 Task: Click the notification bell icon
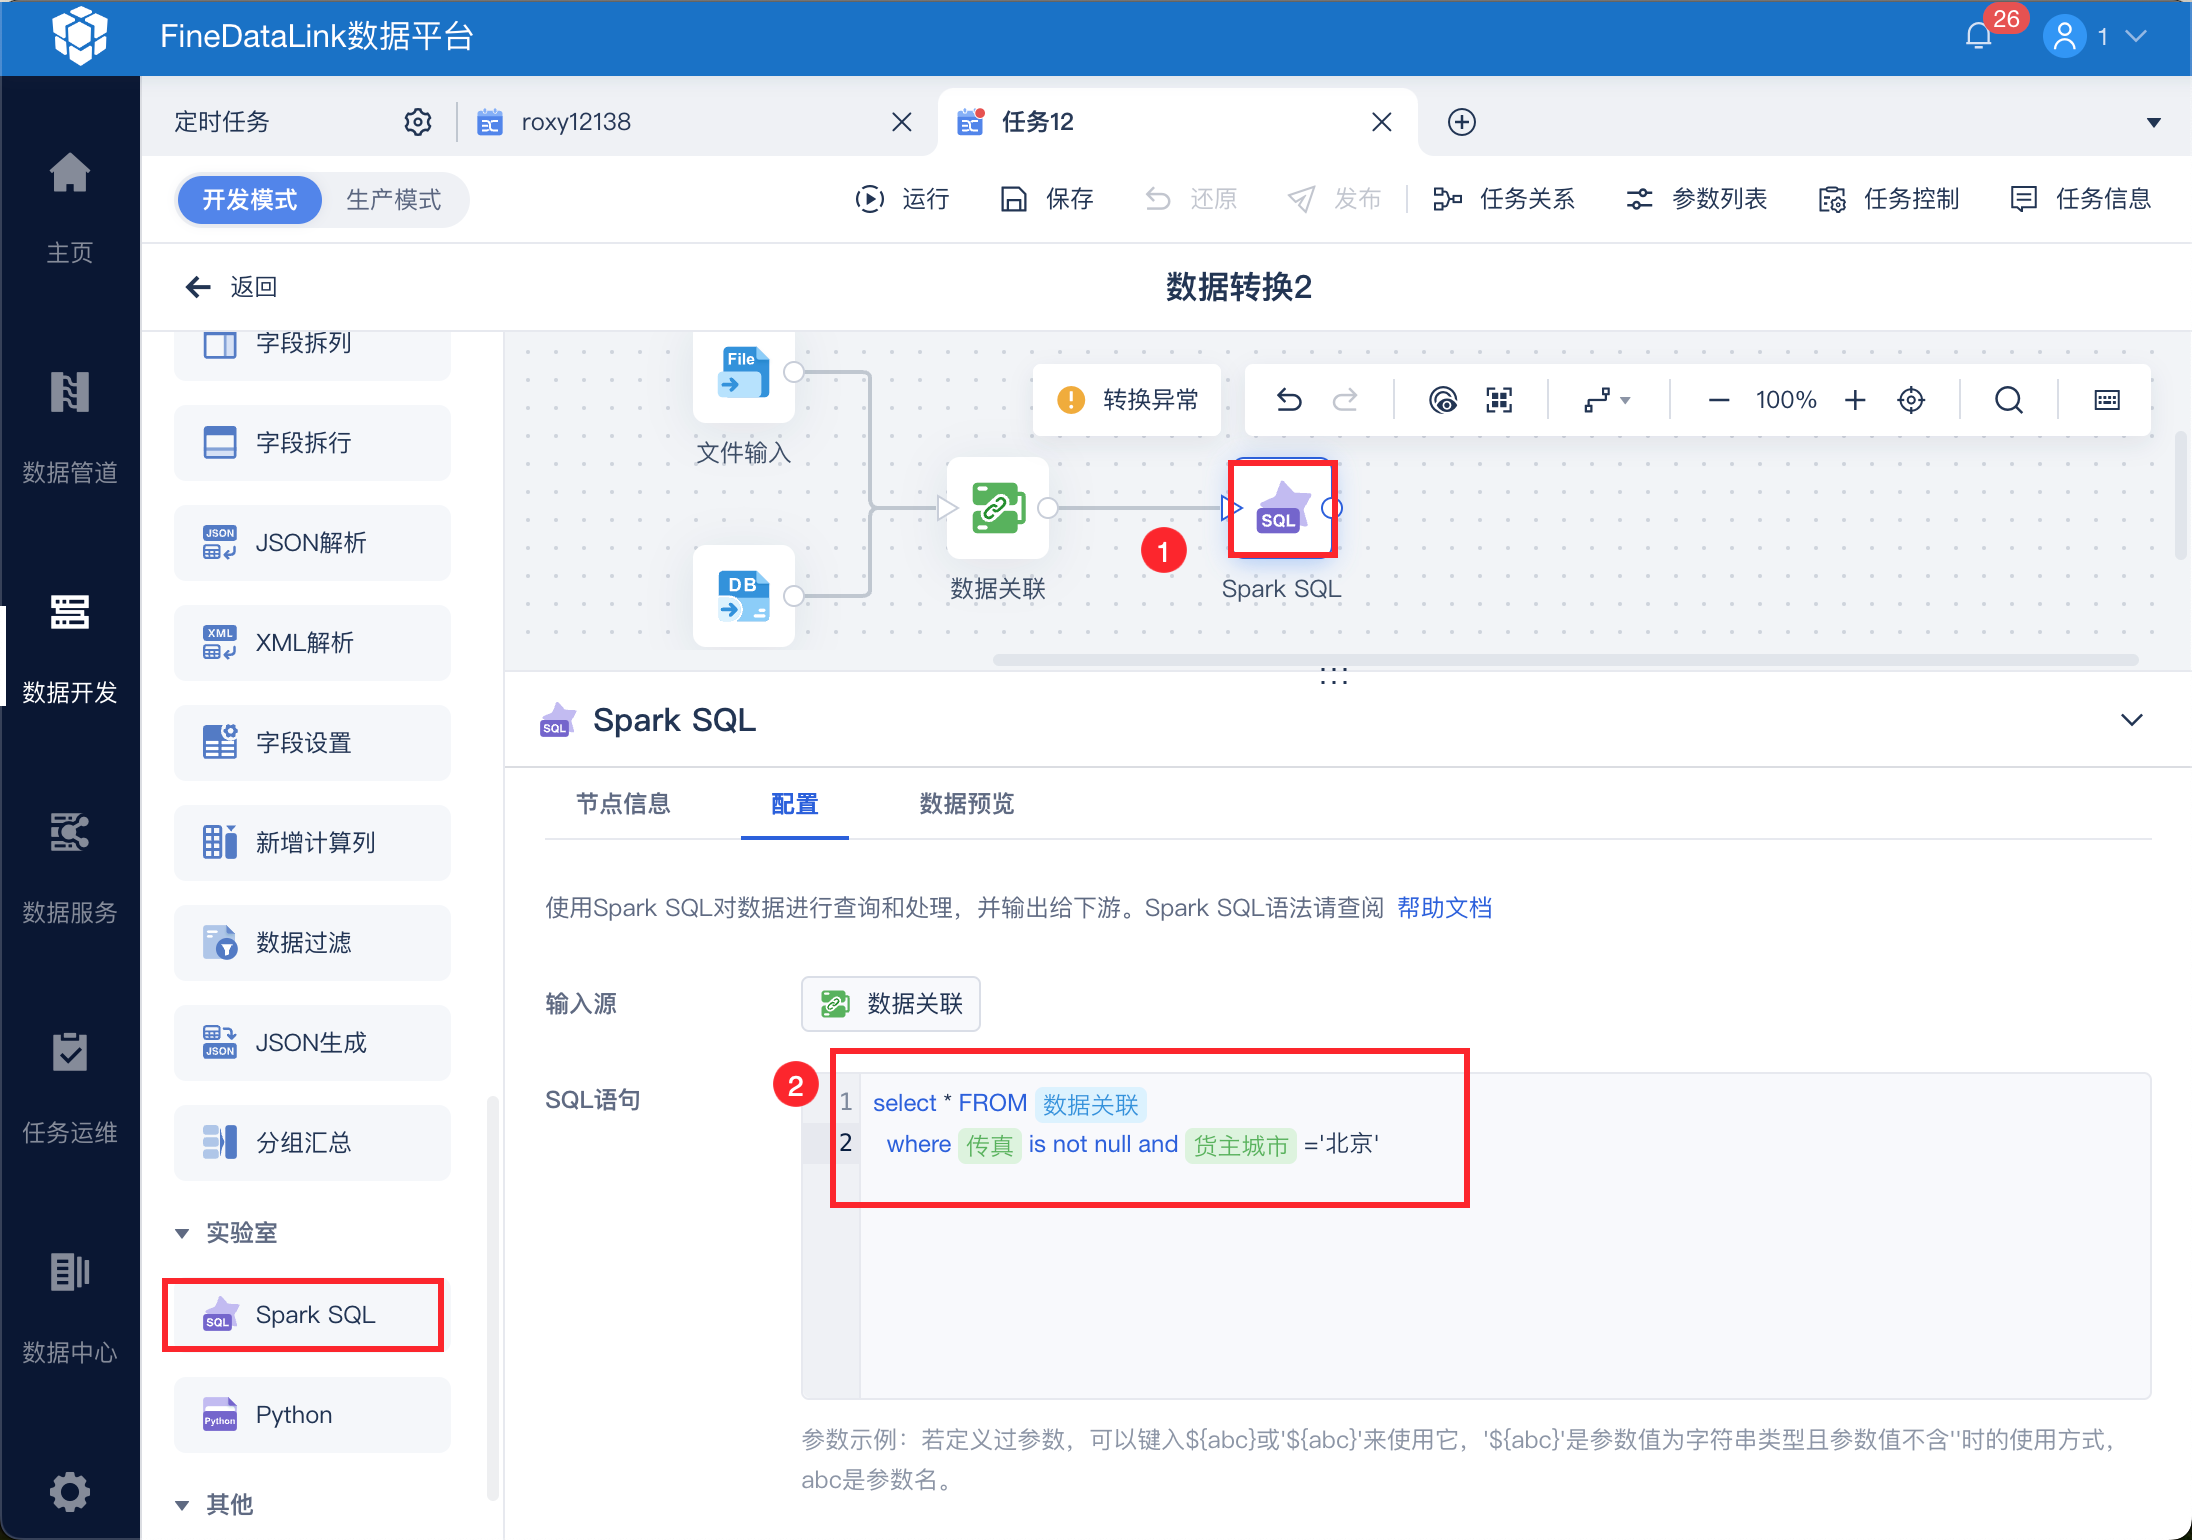1978,37
